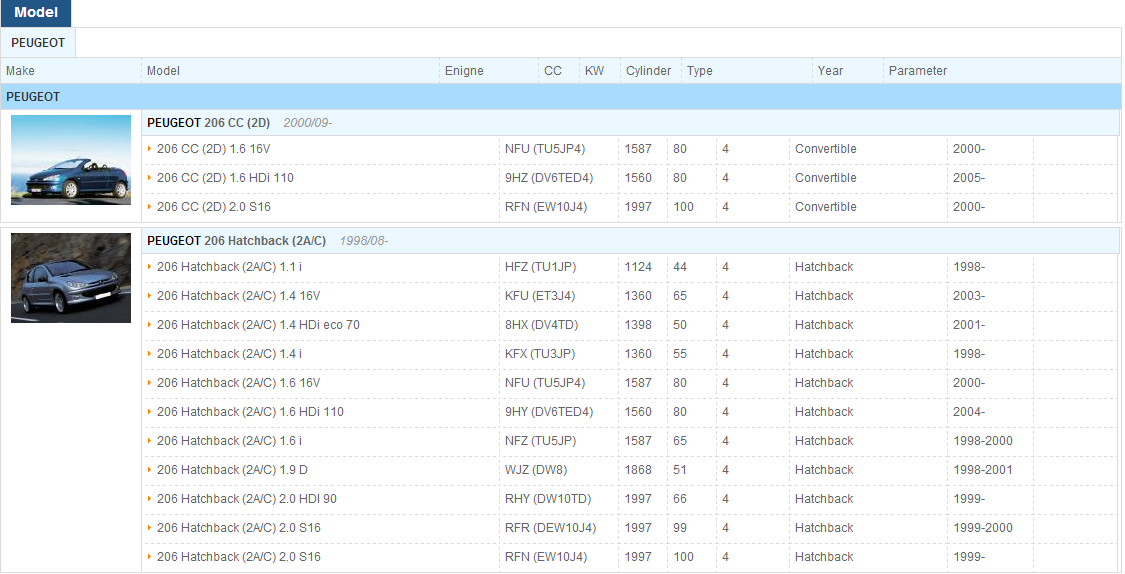1125x574 pixels.
Task: Click the year value 2003-
Action: click(969, 296)
